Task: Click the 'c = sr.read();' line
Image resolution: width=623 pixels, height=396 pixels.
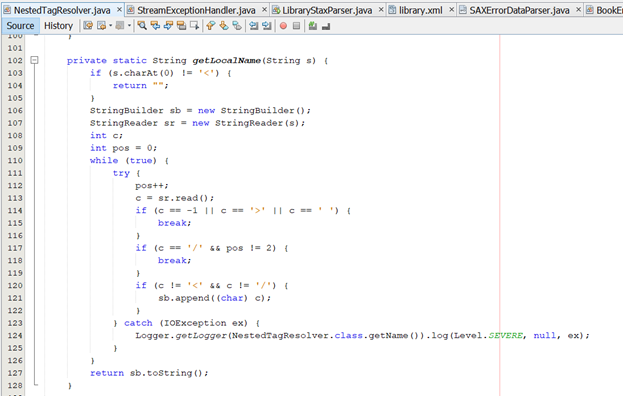Action: tap(174, 198)
